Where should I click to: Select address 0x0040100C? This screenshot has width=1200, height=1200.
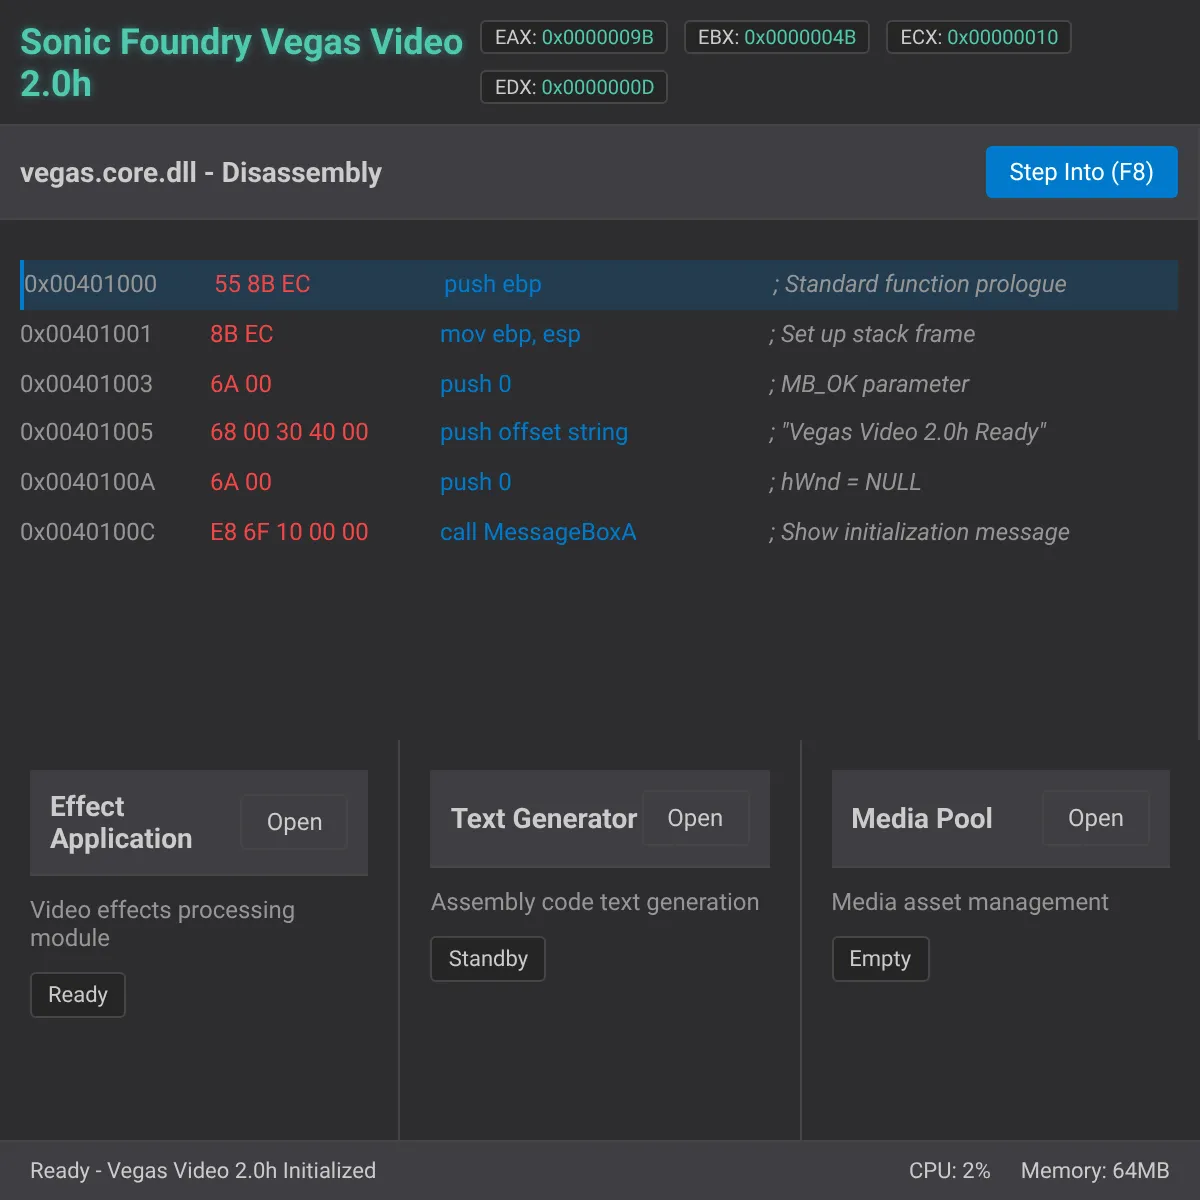tap(87, 532)
